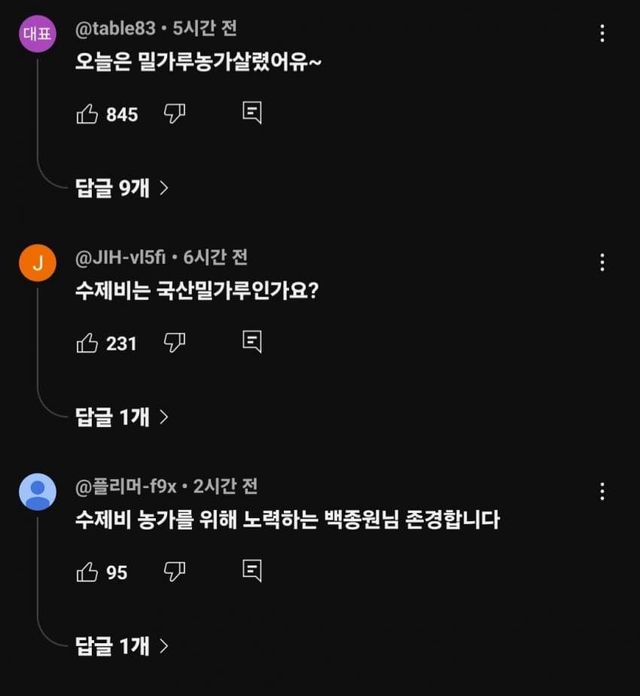Dislike the @플리머-f9x comment
This screenshot has width=640, height=696.
pyautogui.click(x=175, y=572)
